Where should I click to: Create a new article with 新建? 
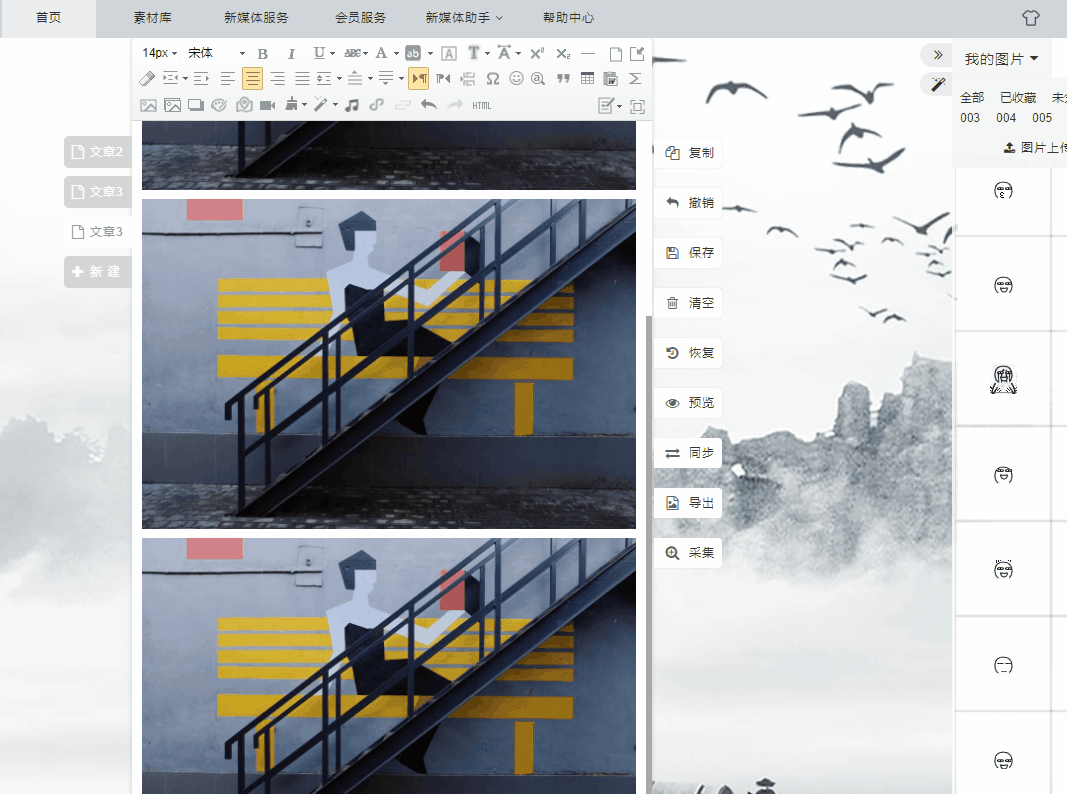point(98,271)
